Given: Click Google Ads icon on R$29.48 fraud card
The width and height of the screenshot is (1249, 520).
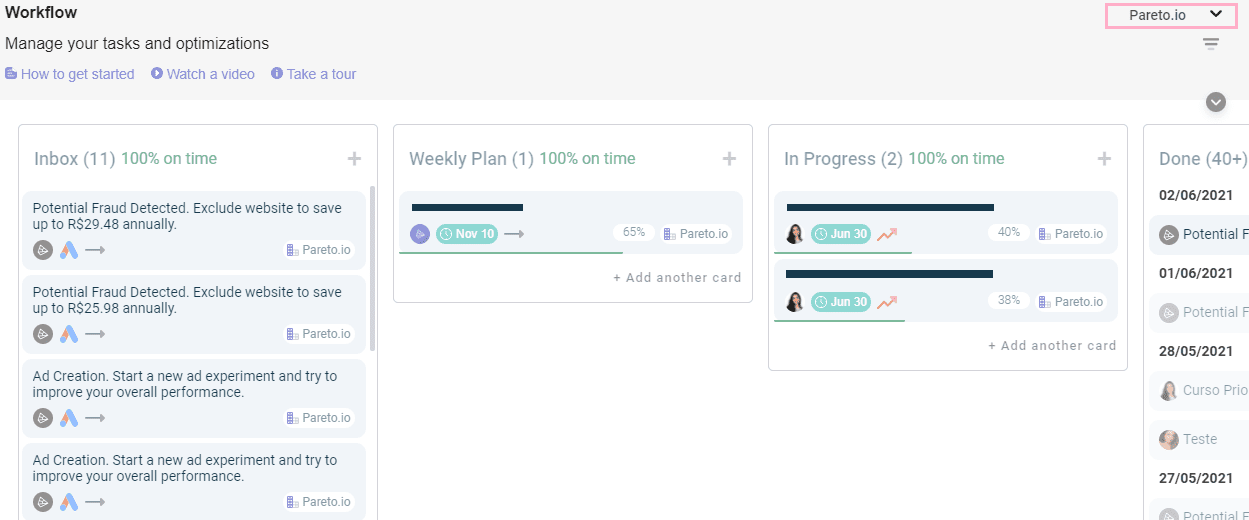Looking at the screenshot, I should click(x=69, y=250).
